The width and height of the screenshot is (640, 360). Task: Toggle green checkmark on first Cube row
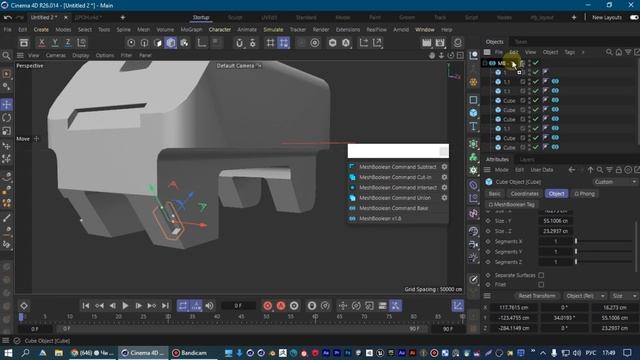(x=536, y=100)
